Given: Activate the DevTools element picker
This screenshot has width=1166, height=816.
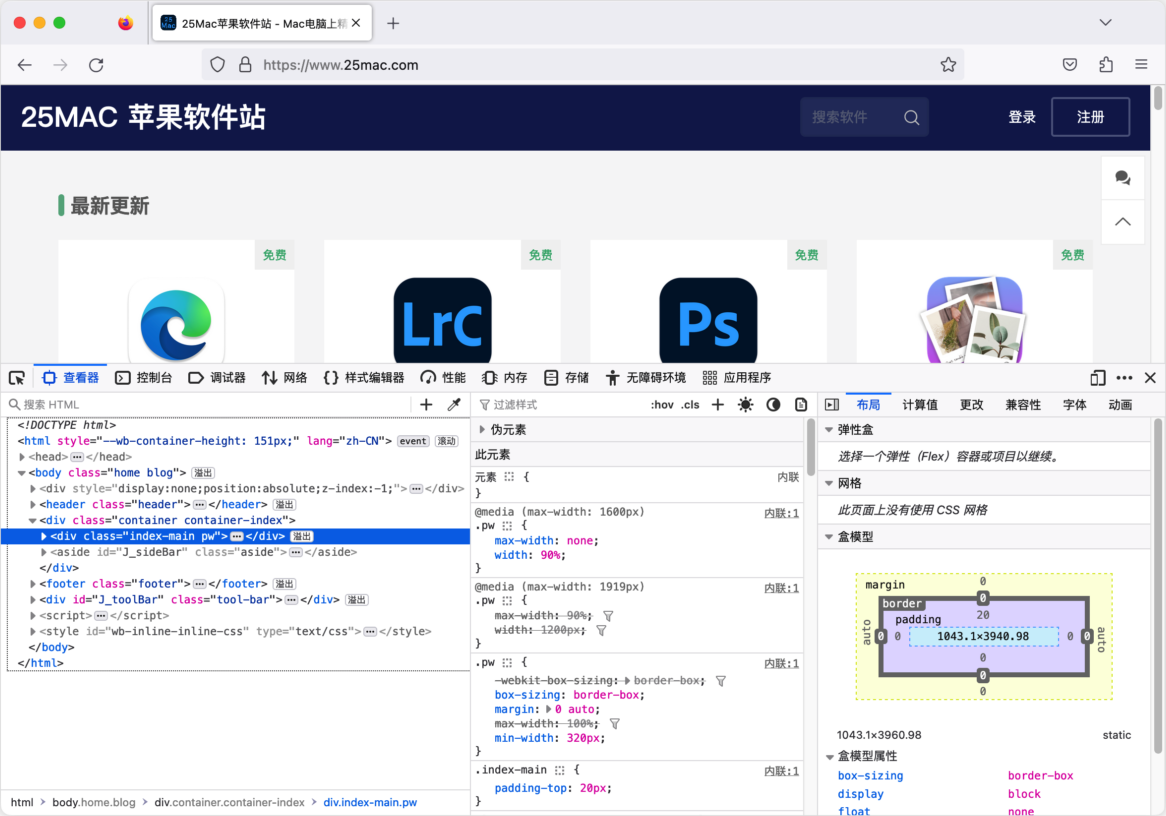Looking at the screenshot, I should [17, 378].
